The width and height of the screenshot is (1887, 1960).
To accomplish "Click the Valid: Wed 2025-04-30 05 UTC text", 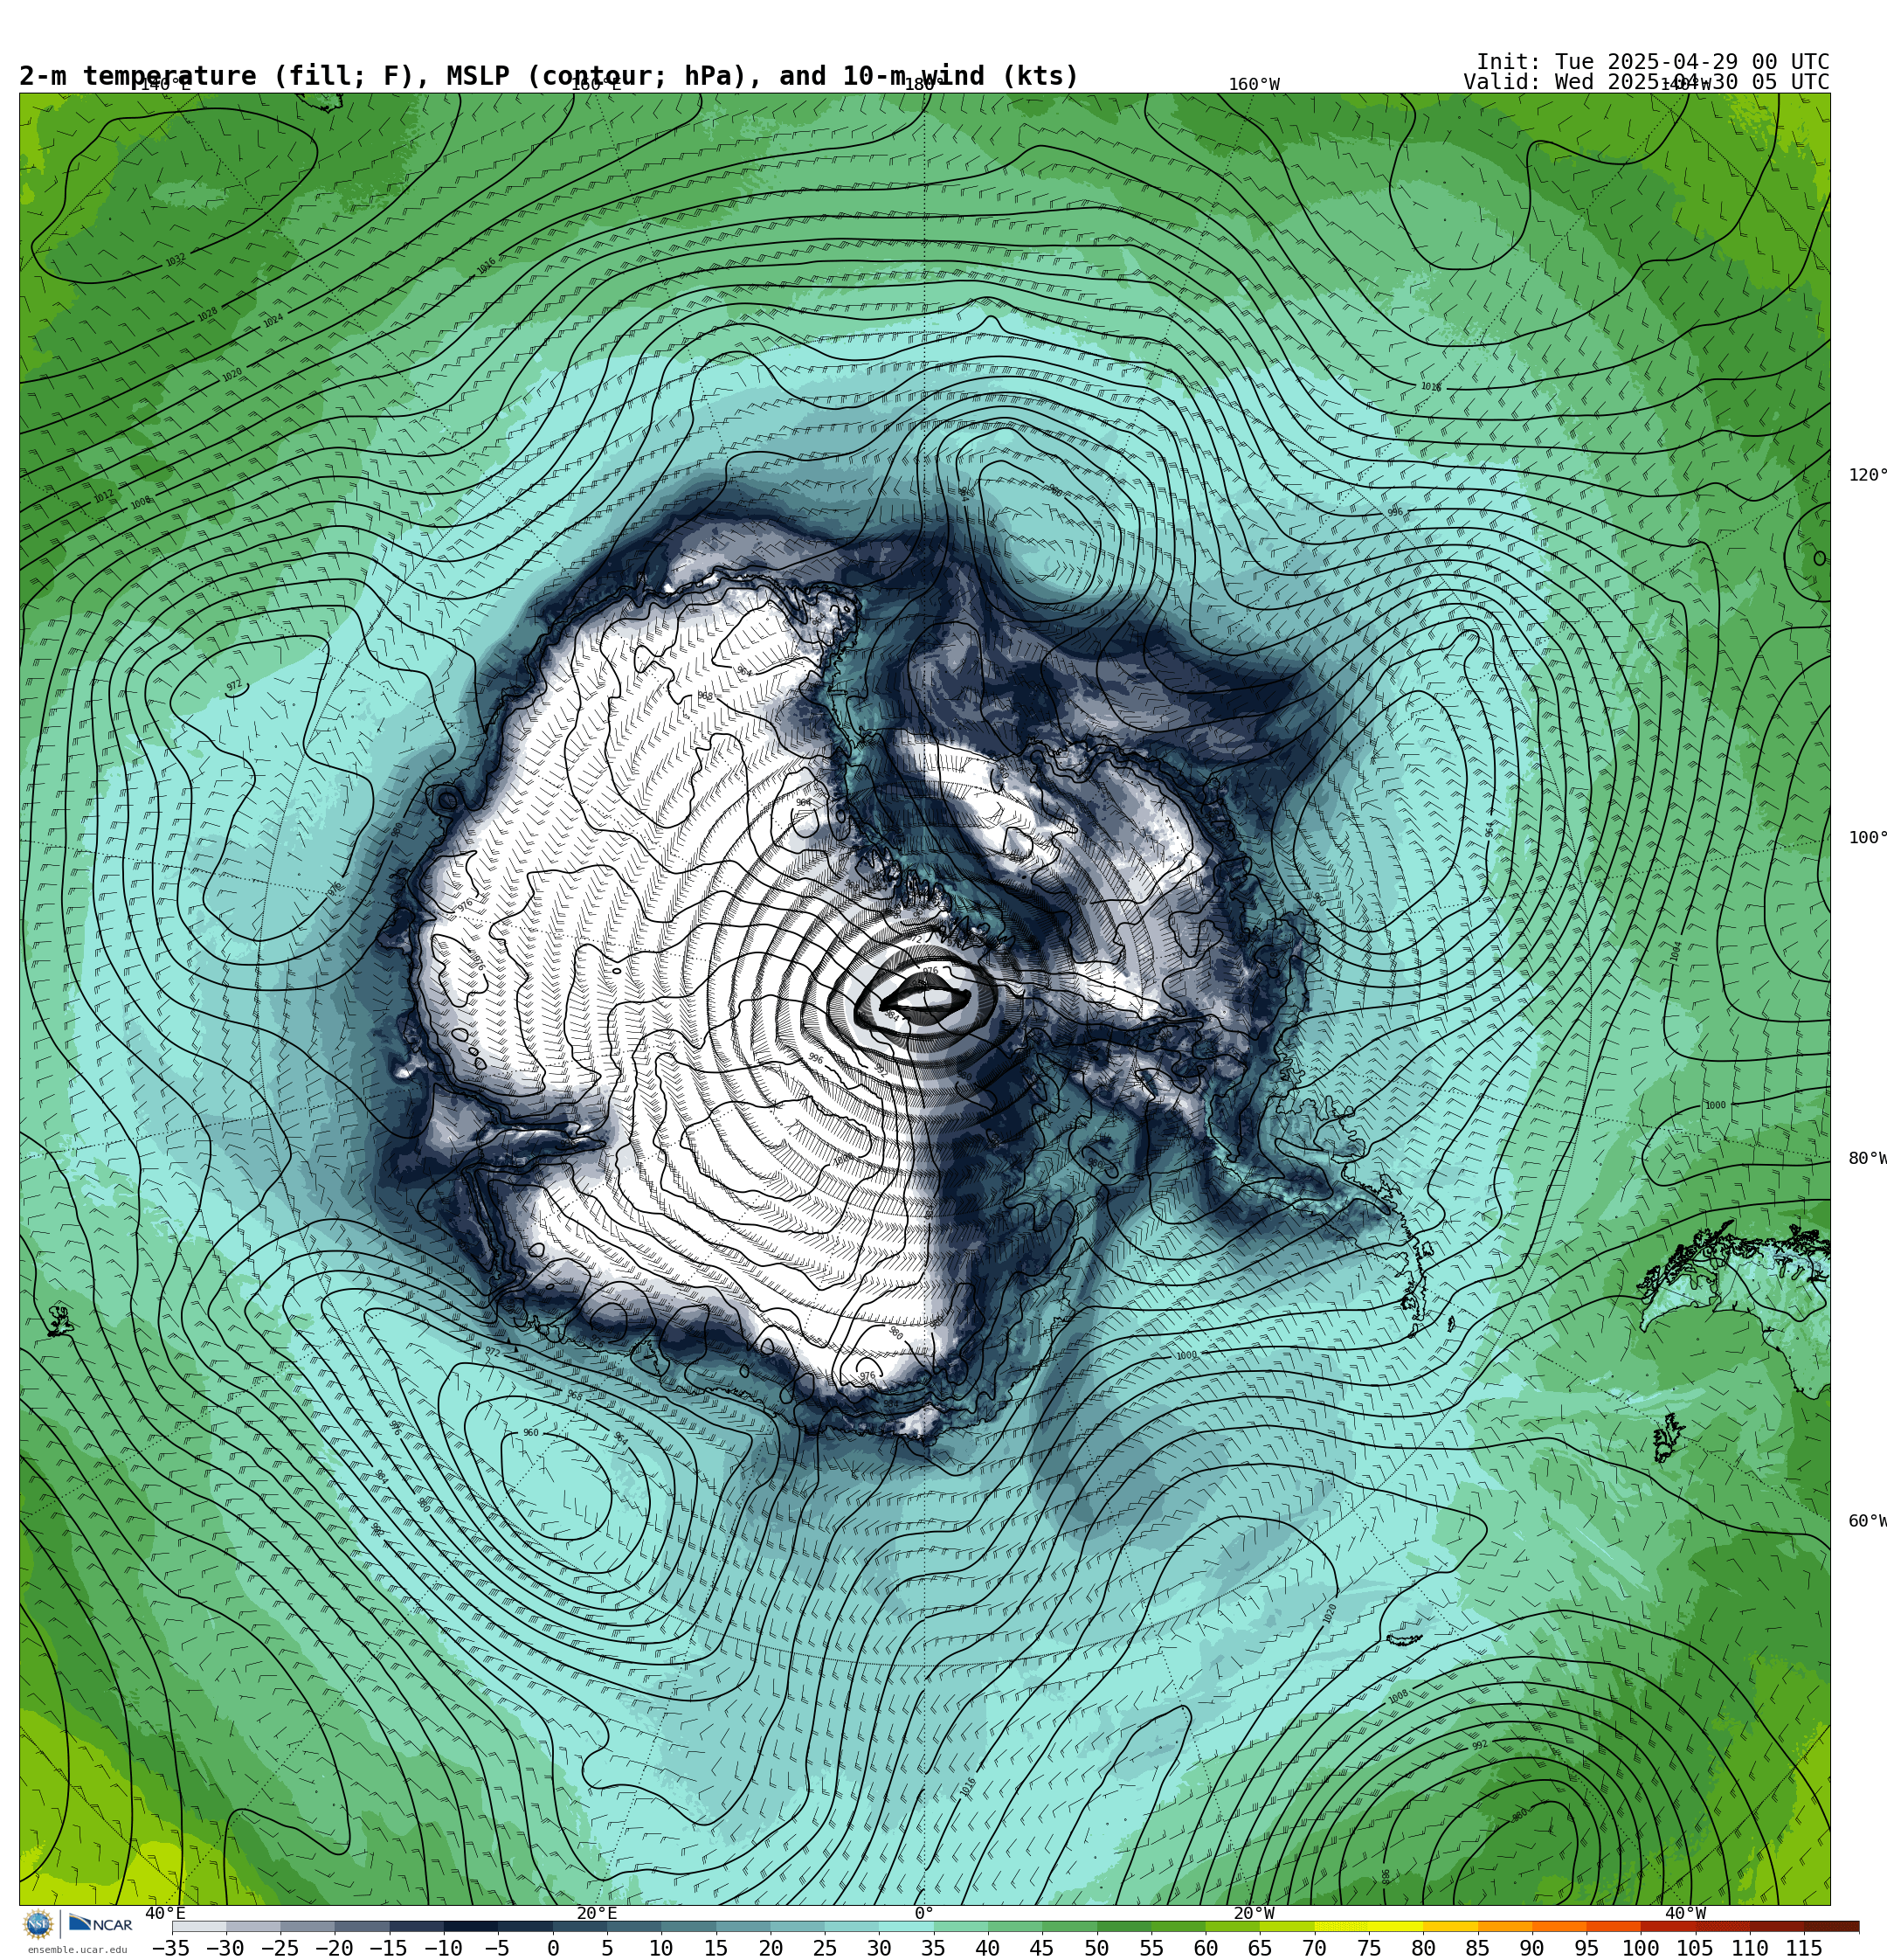I will click(1646, 82).
